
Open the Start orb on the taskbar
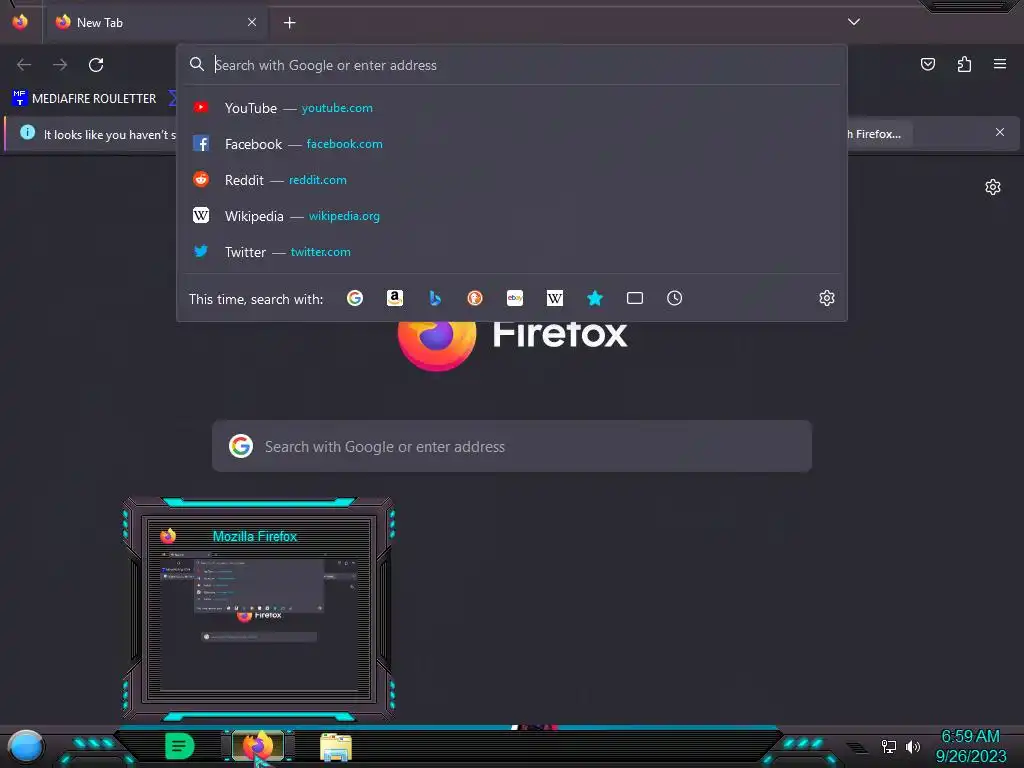[25, 746]
